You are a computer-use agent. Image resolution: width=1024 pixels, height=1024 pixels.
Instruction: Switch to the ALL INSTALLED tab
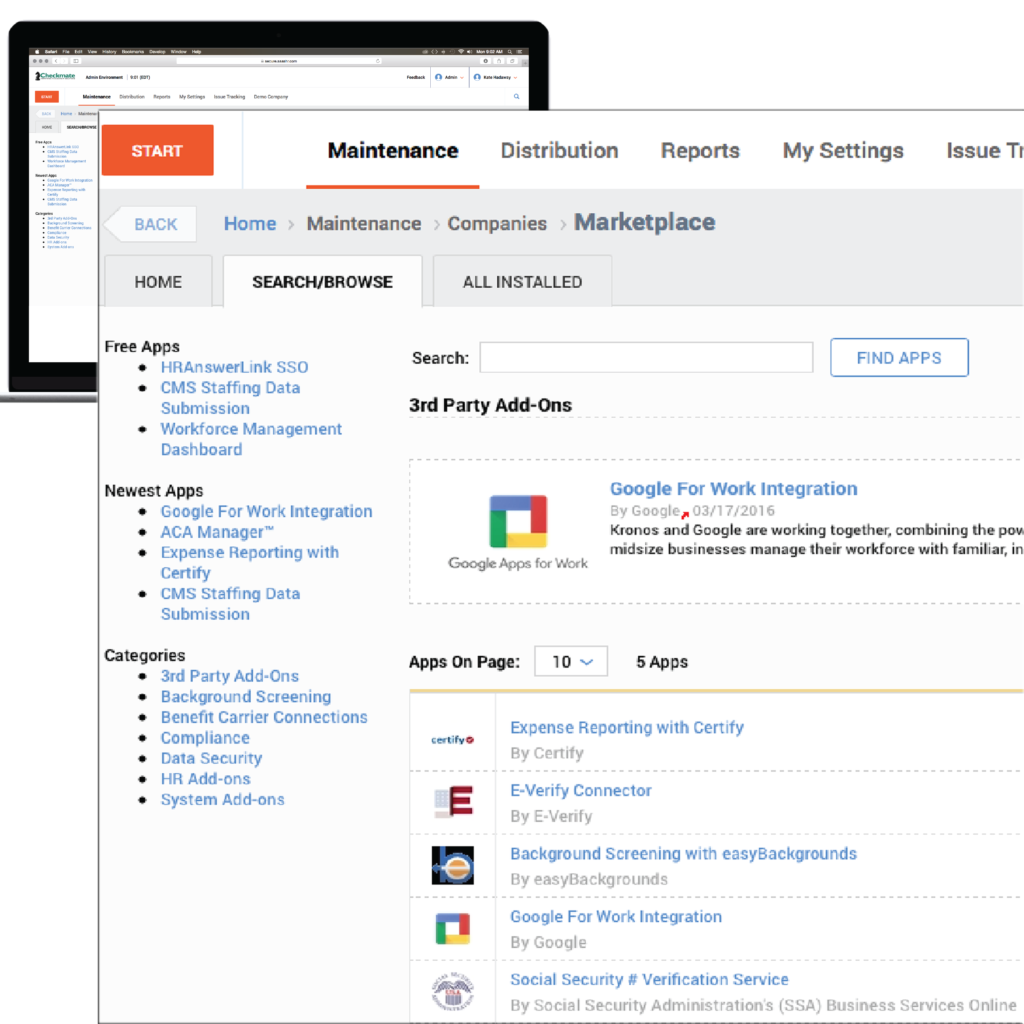[522, 281]
